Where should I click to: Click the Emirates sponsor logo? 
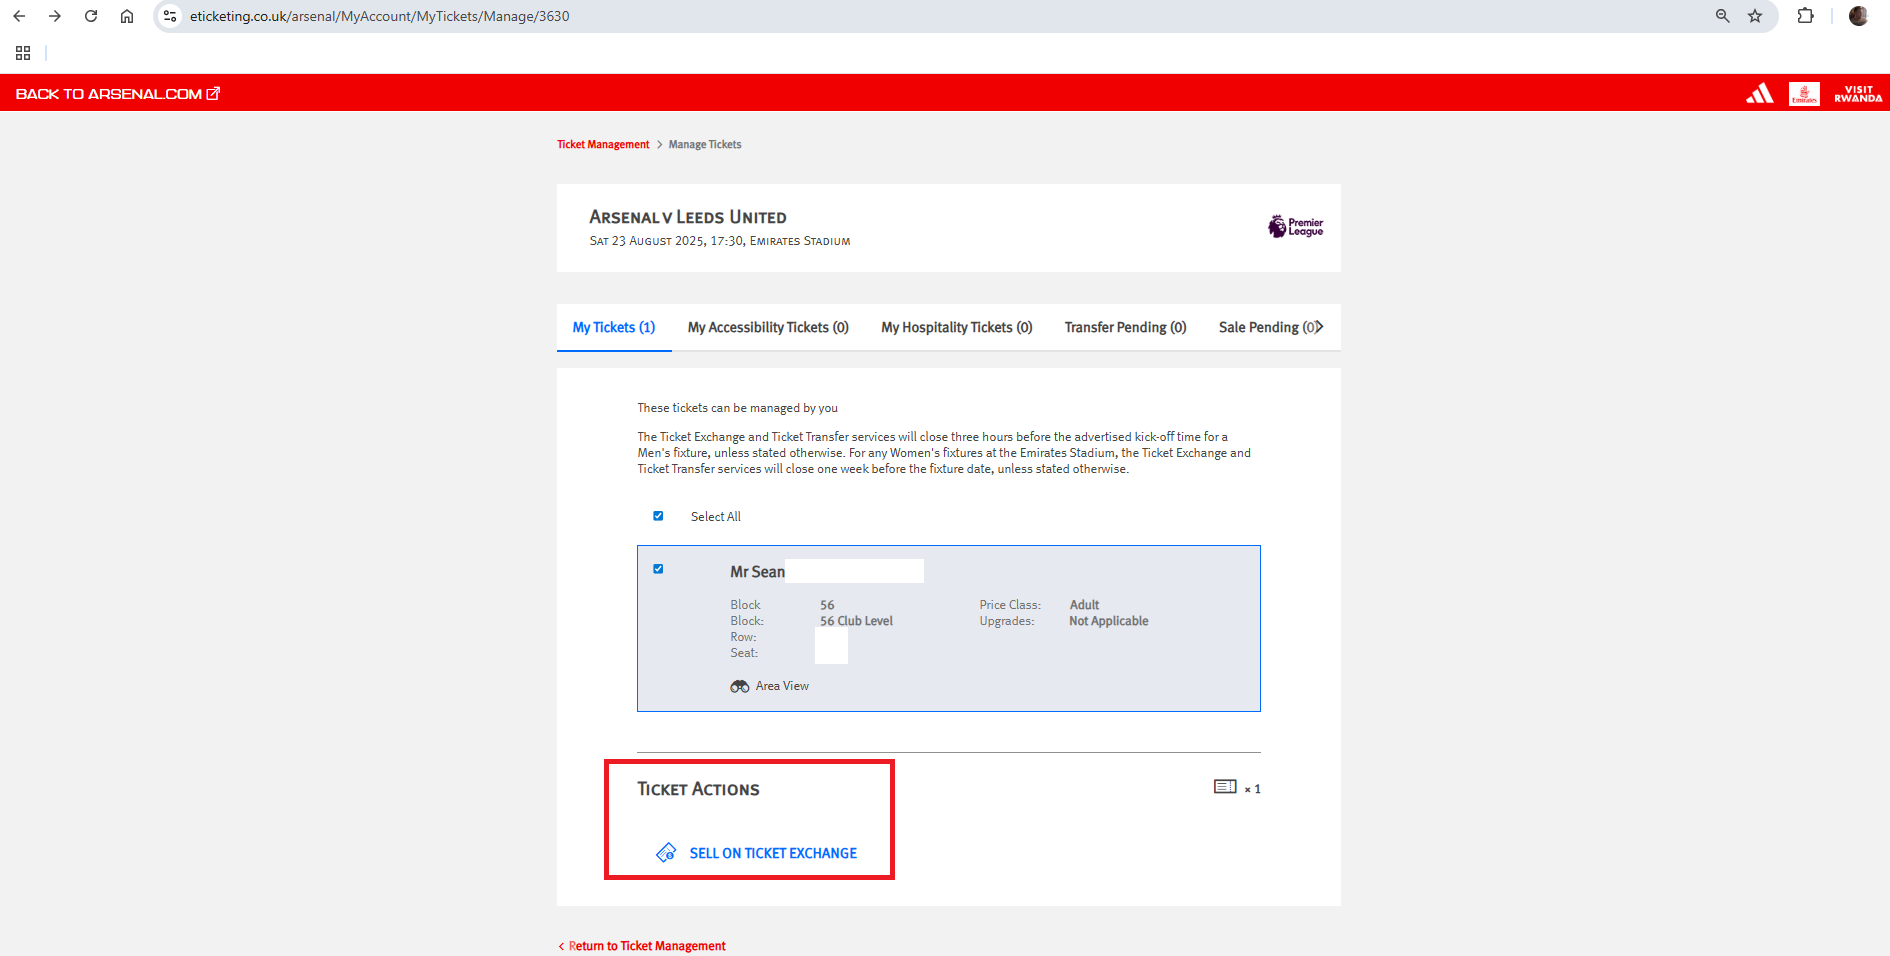pyautogui.click(x=1804, y=94)
